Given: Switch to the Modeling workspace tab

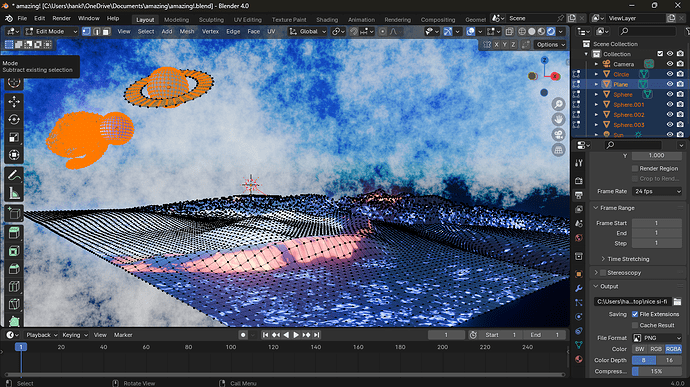Looking at the screenshot, I should point(176,20).
